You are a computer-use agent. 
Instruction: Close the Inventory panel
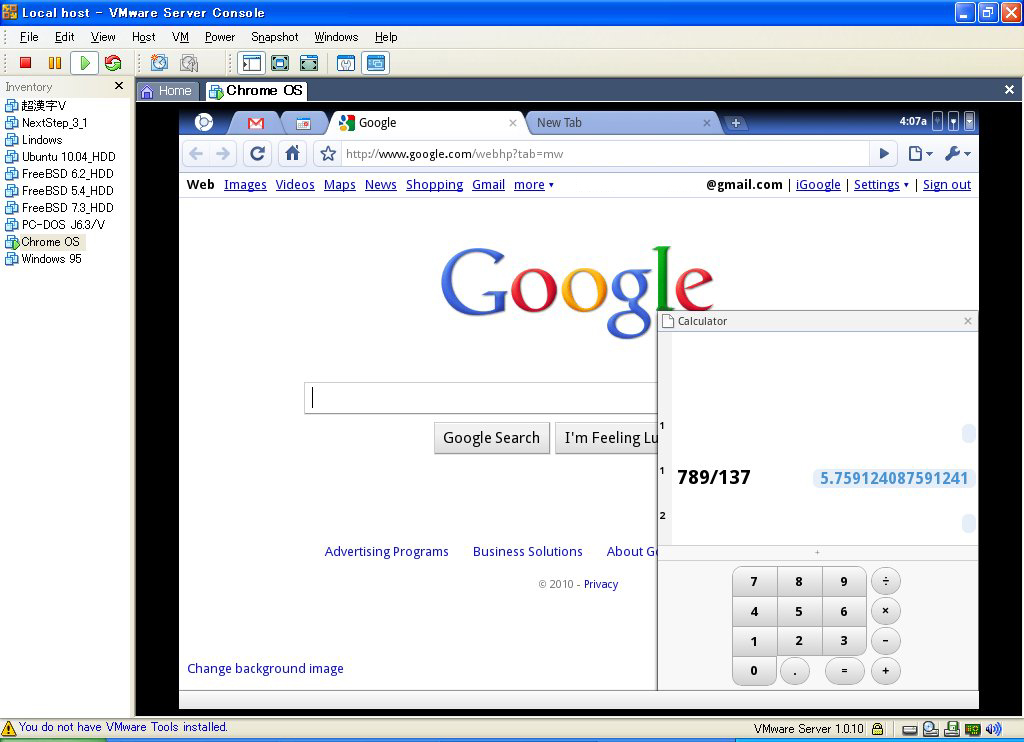point(119,86)
